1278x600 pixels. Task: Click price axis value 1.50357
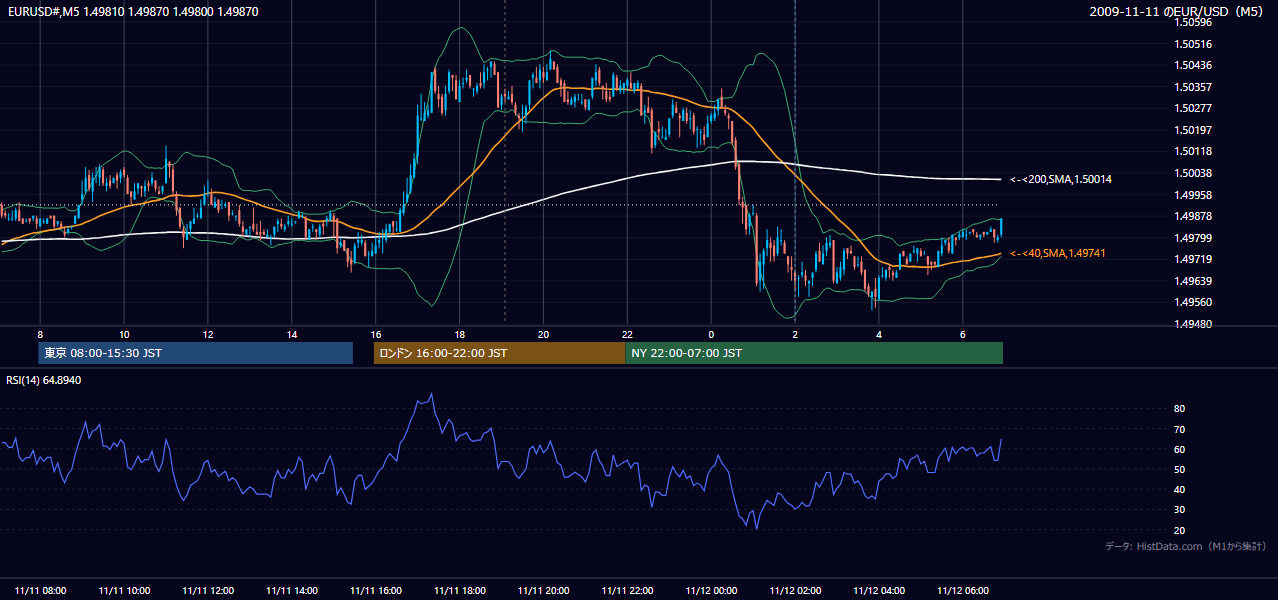click(x=1193, y=87)
